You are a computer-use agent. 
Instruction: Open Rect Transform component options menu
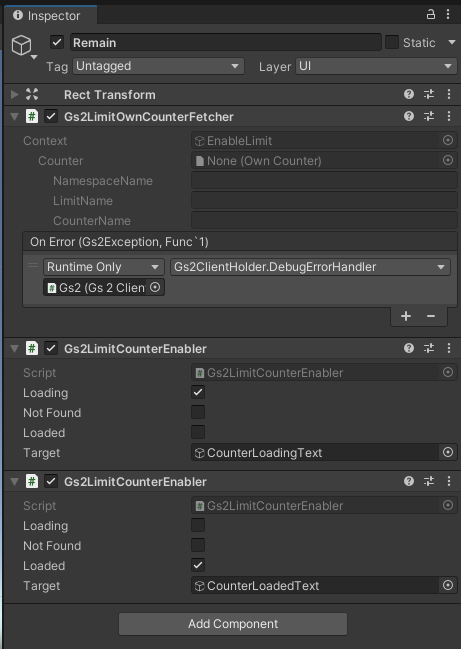click(449, 94)
